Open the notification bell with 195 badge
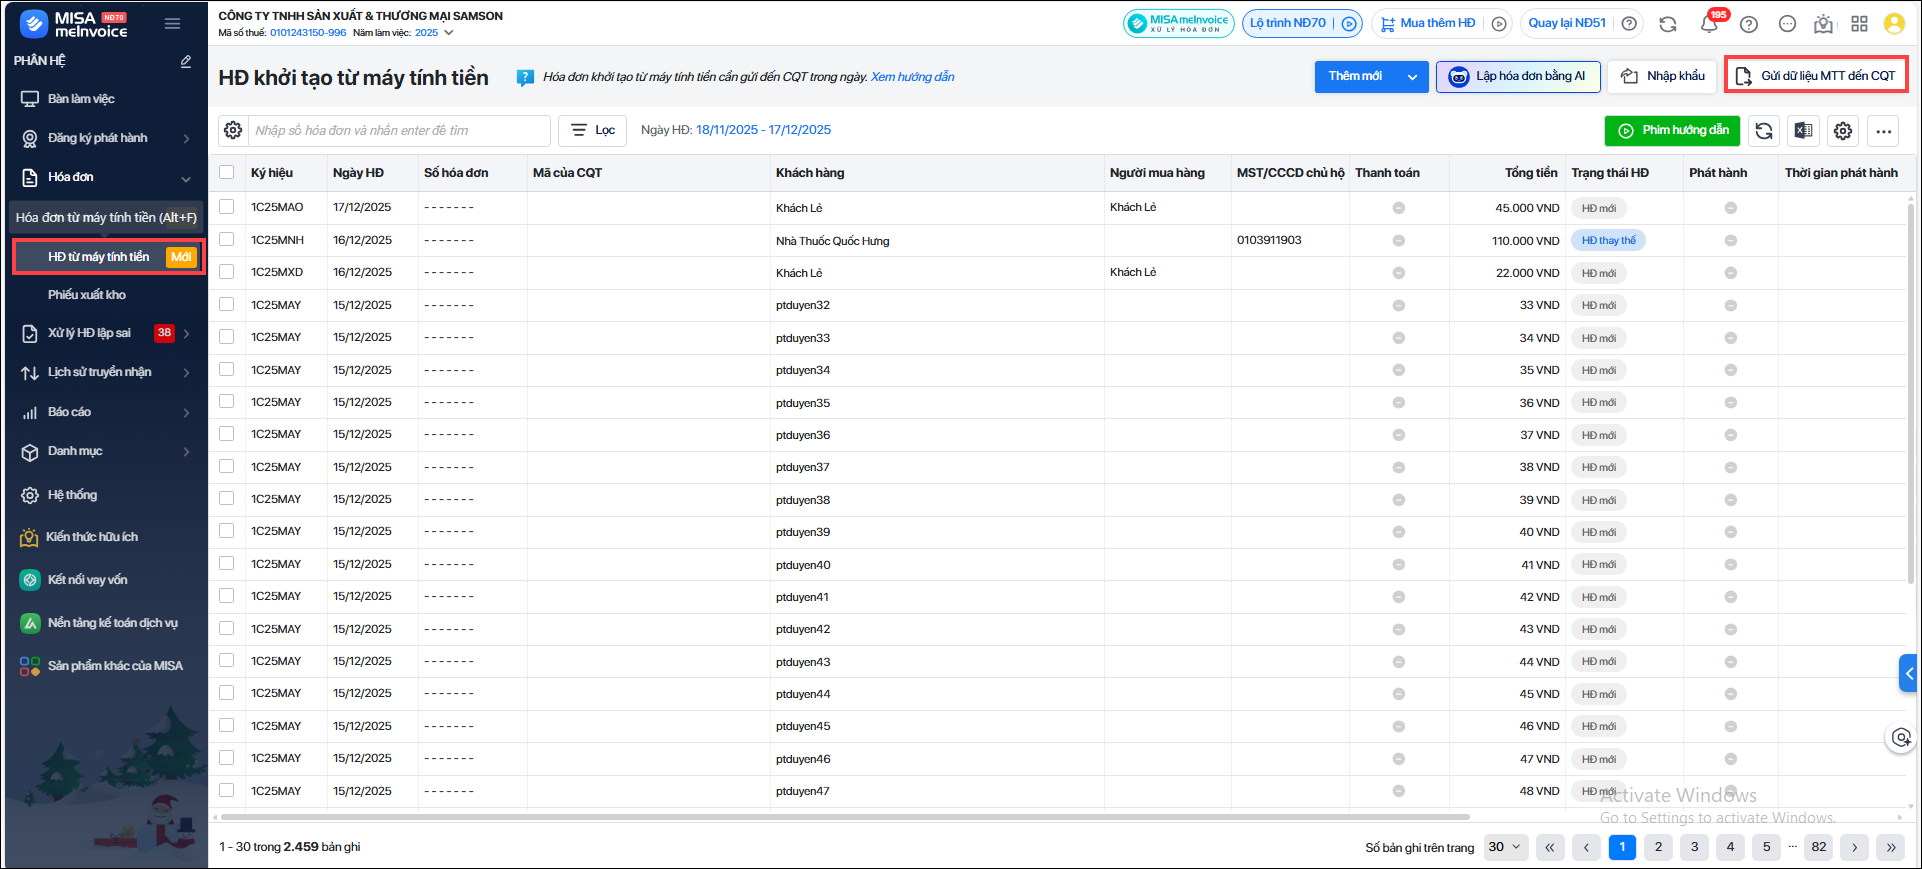Viewport: 1922px width, 869px height. (1710, 24)
